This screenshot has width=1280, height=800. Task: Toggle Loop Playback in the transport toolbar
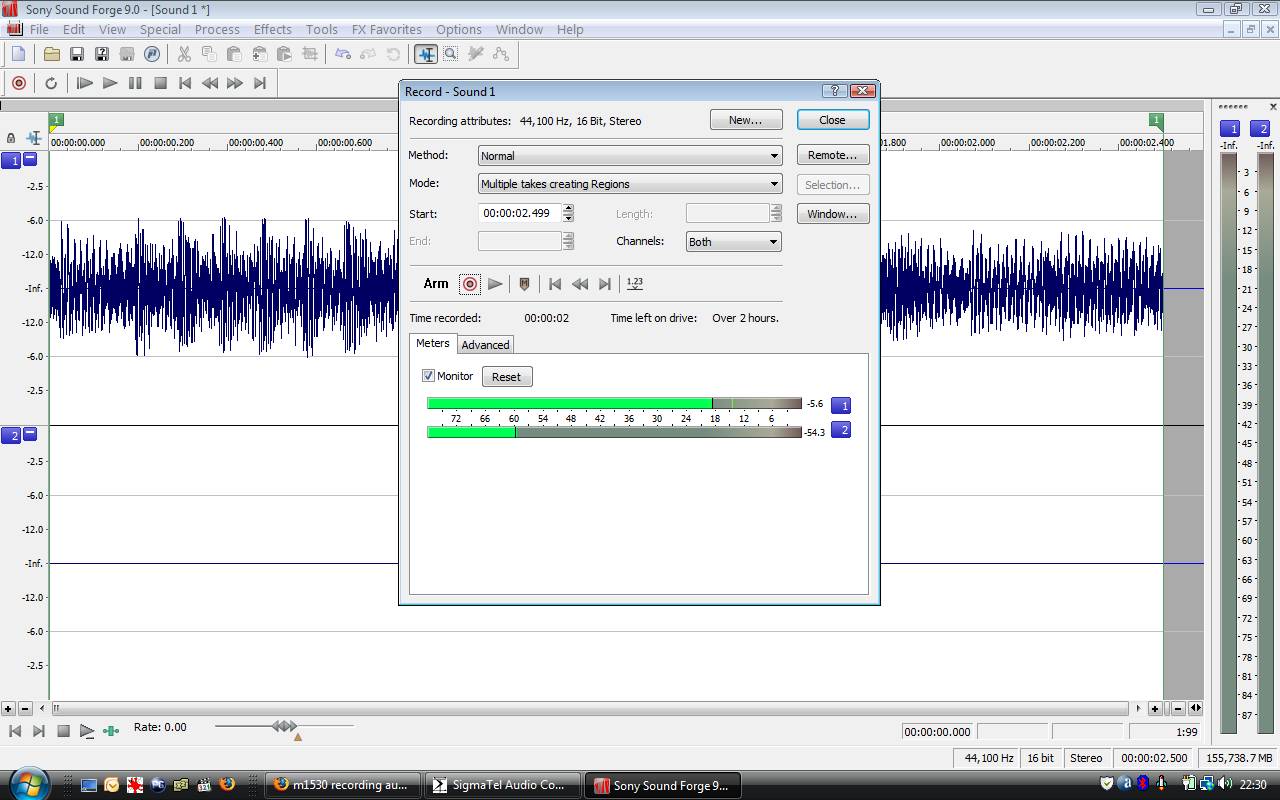[x=51, y=83]
